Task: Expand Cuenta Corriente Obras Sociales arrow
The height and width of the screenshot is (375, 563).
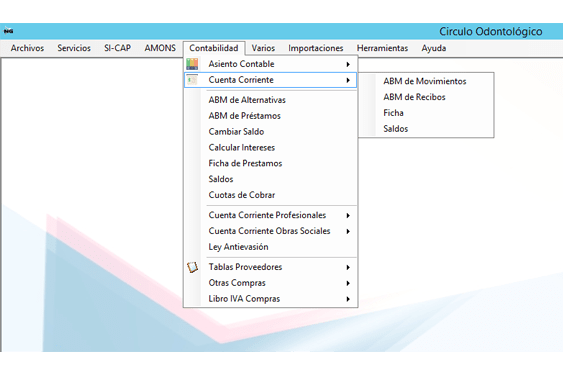Action: pos(348,231)
